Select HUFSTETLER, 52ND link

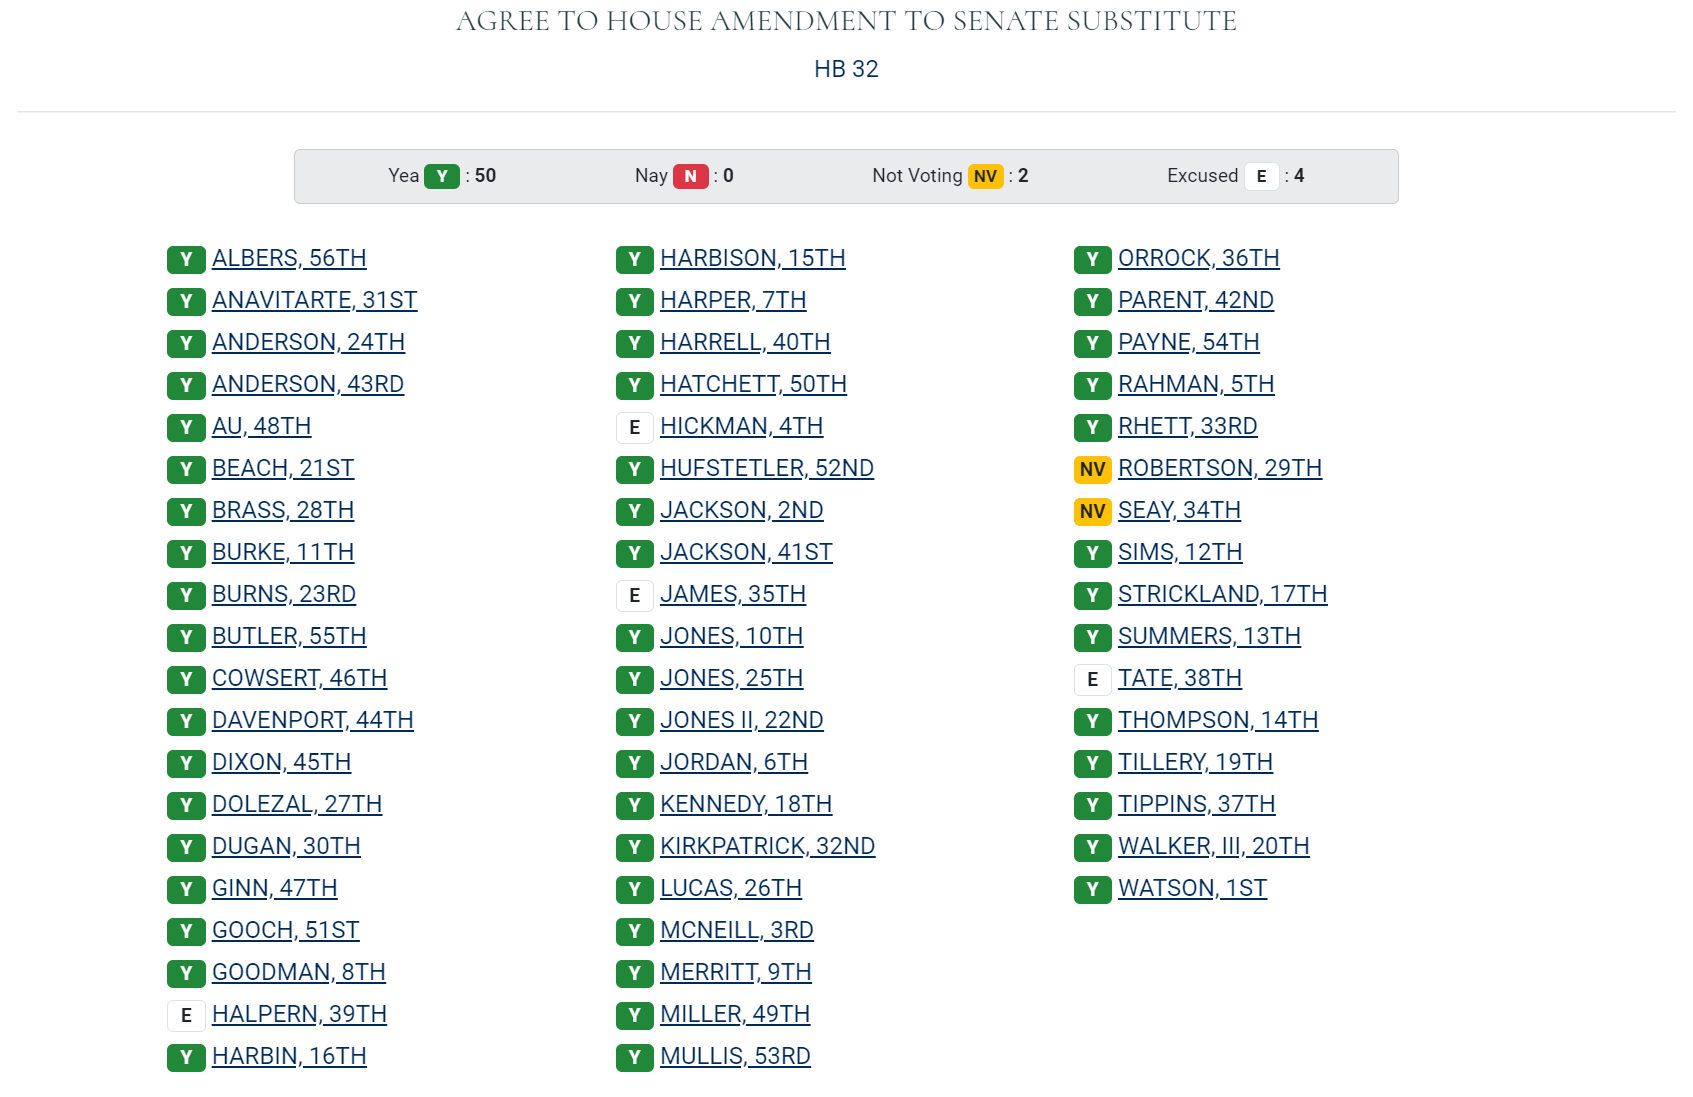pos(767,468)
